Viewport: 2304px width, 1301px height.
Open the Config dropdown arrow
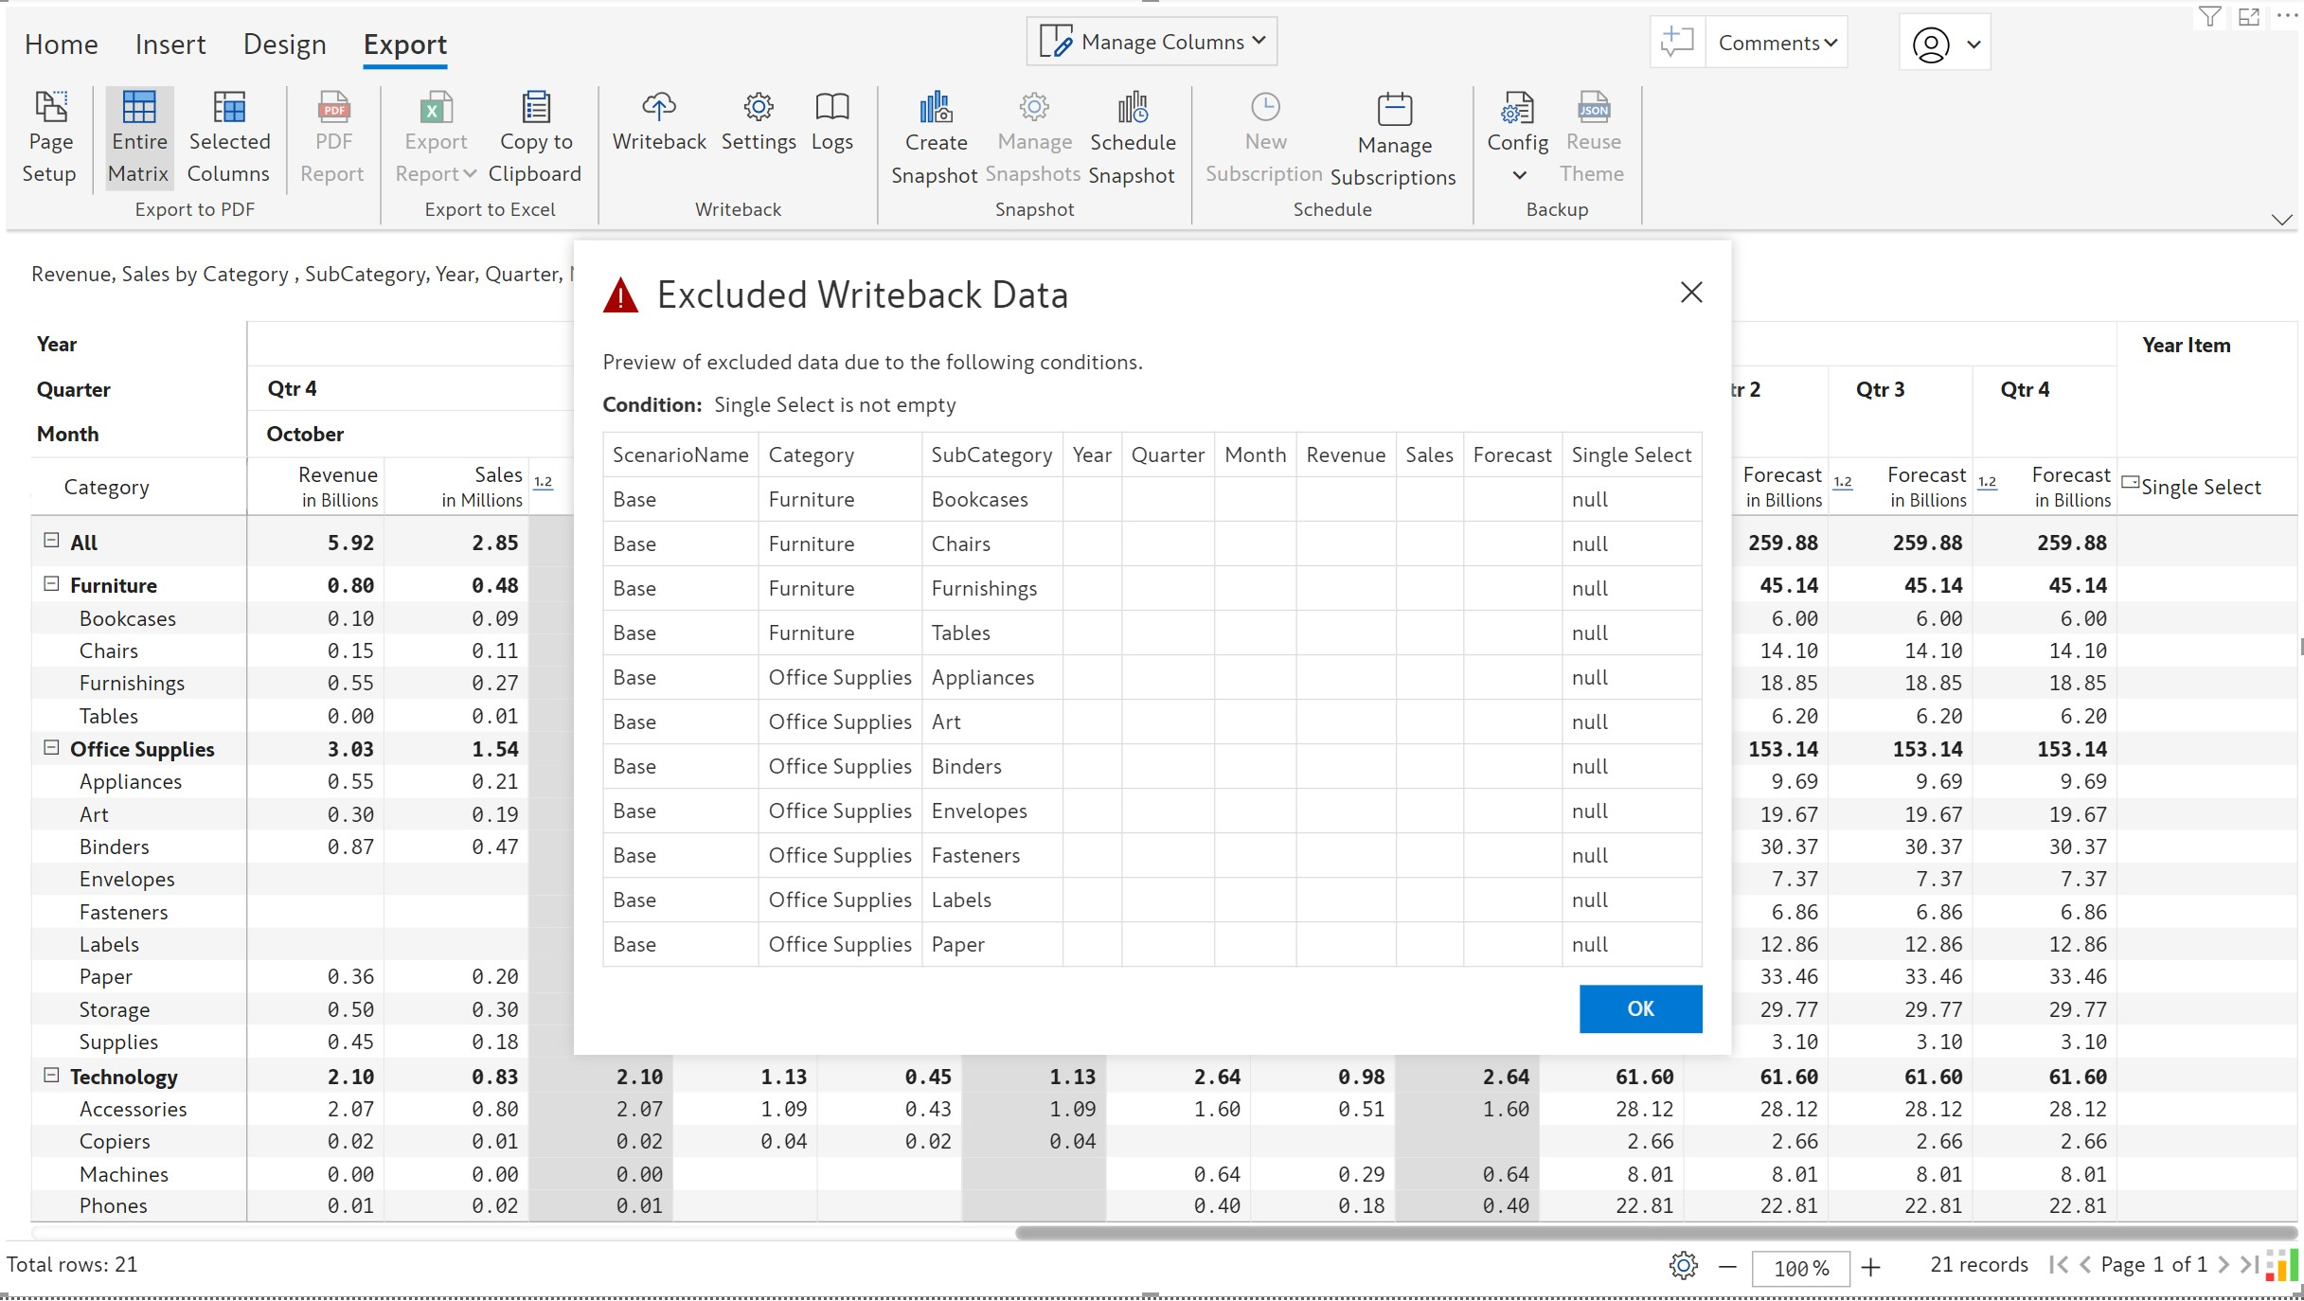point(1518,176)
